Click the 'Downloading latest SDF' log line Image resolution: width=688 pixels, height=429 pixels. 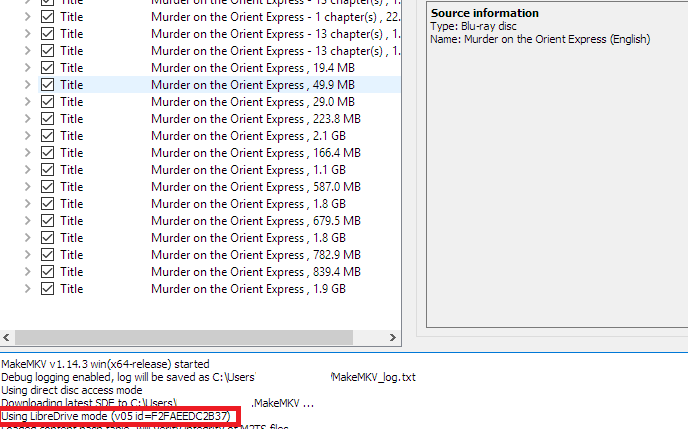(158, 403)
